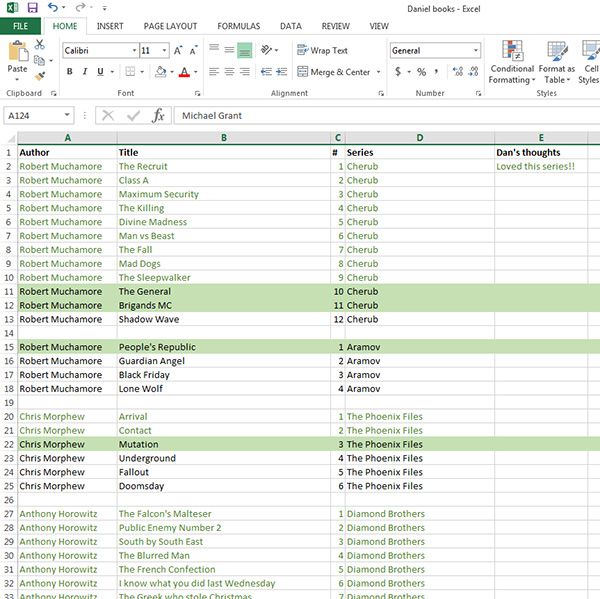Open Format as Table gallery
The image size is (600, 599).
[x=557, y=62]
